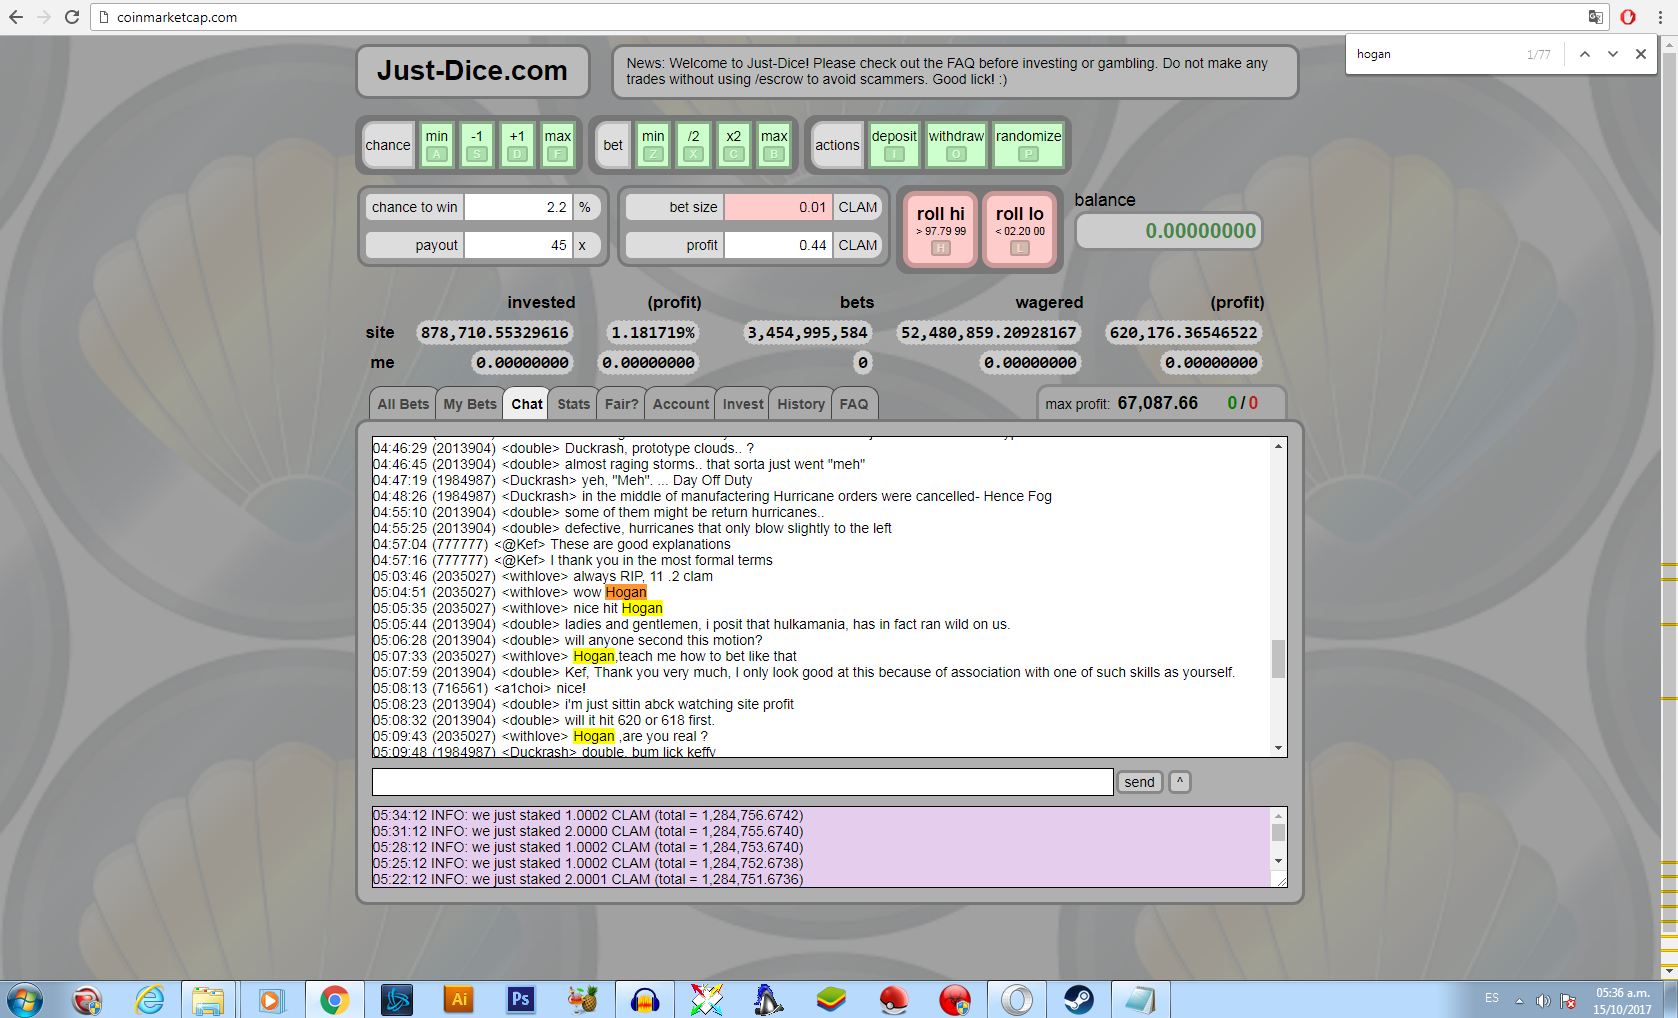Image resolution: width=1678 pixels, height=1018 pixels.
Task: Open the FAQ tab
Action: pyautogui.click(x=854, y=404)
